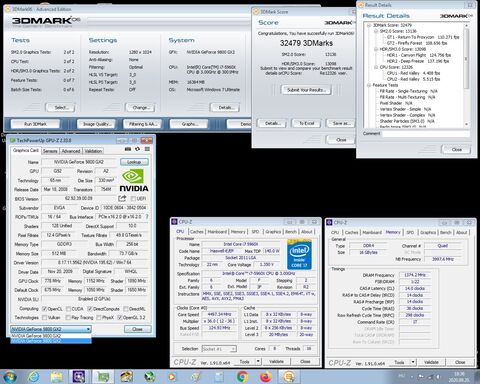Screen dimensions: 480x384
Task: Open Google Chrome from the taskbar
Action: [x=243, y=377]
